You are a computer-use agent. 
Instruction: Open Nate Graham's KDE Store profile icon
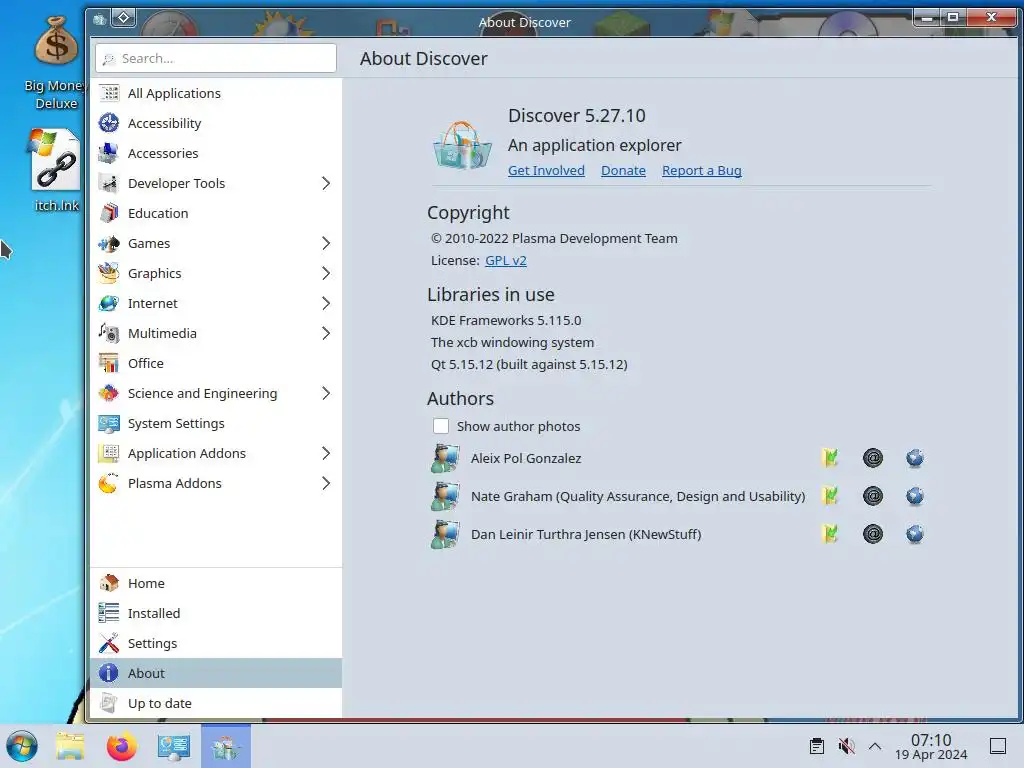tap(830, 496)
